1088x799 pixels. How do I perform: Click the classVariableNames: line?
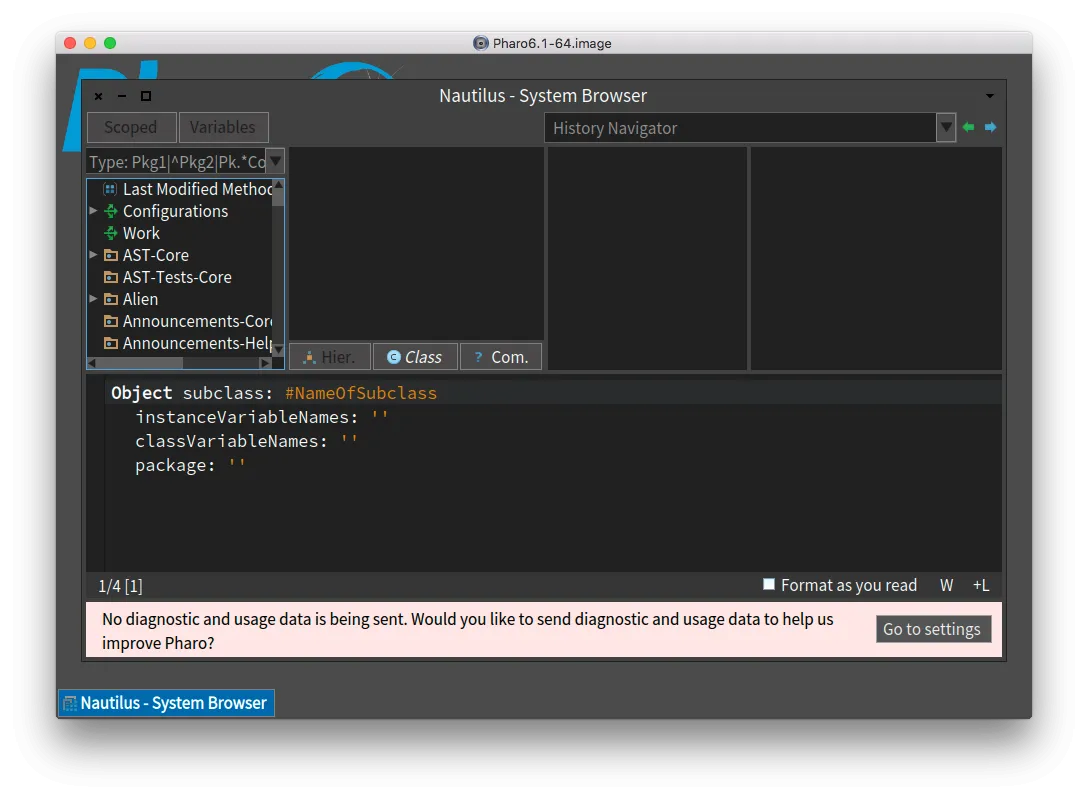(x=246, y=441)
